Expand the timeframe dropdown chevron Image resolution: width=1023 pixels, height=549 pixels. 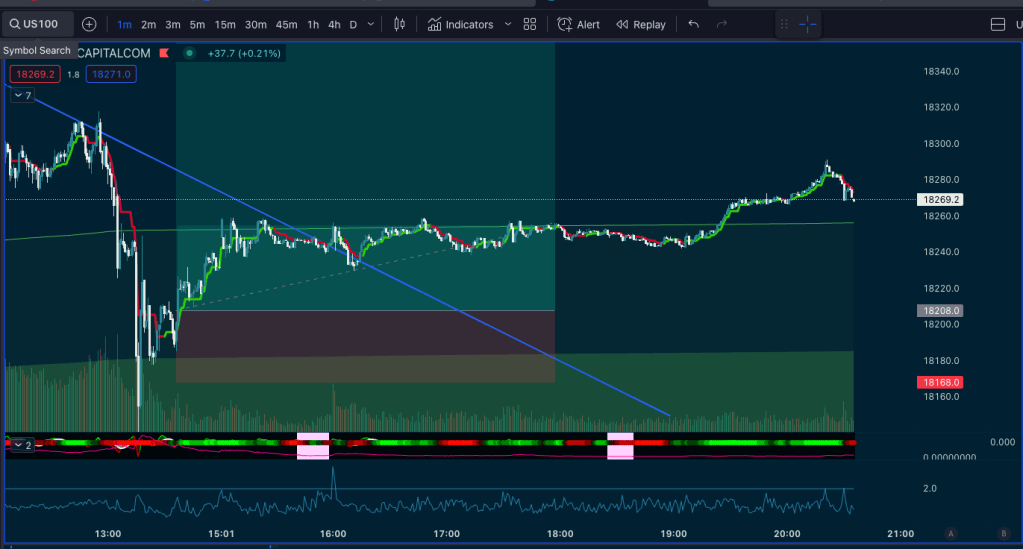point(372,24)
